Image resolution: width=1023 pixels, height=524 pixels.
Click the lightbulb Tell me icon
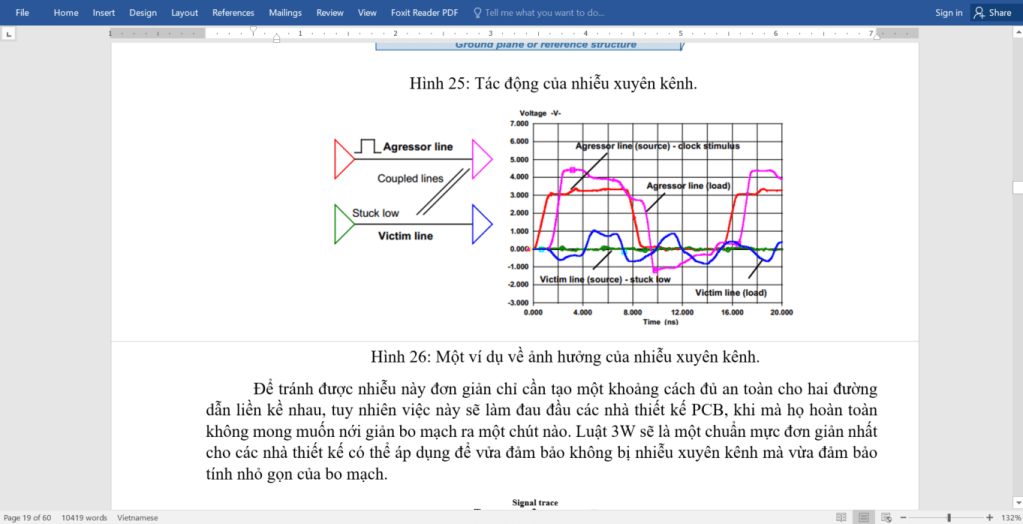point(477,13)
